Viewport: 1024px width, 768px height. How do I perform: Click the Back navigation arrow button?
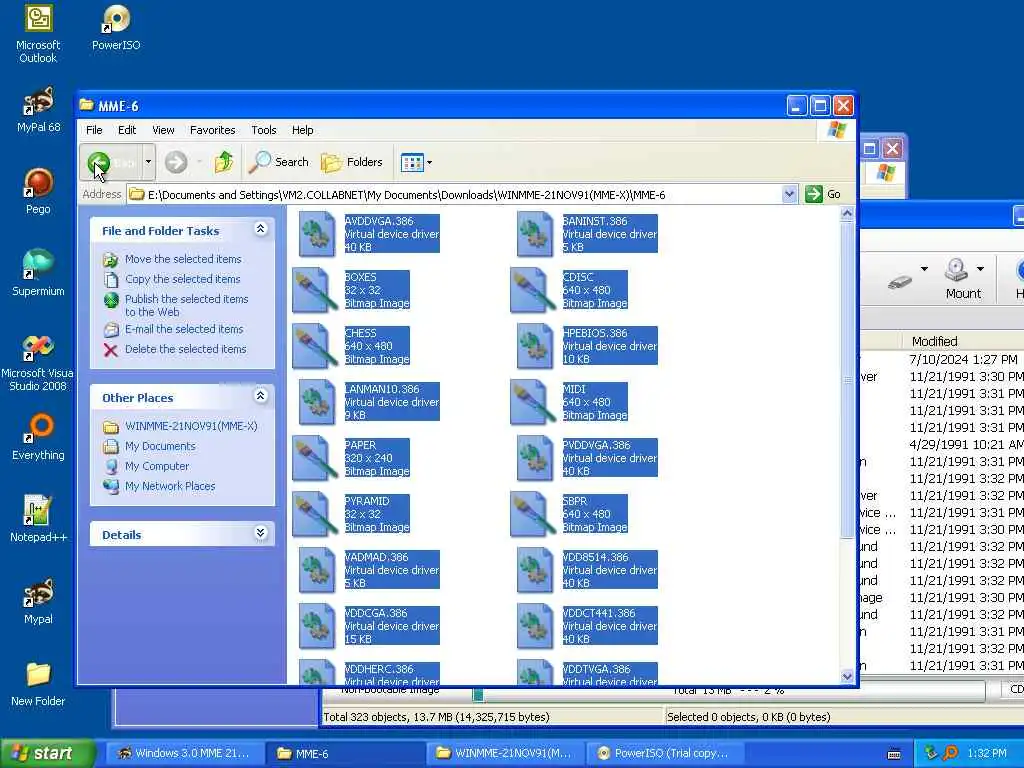(110, 162)
